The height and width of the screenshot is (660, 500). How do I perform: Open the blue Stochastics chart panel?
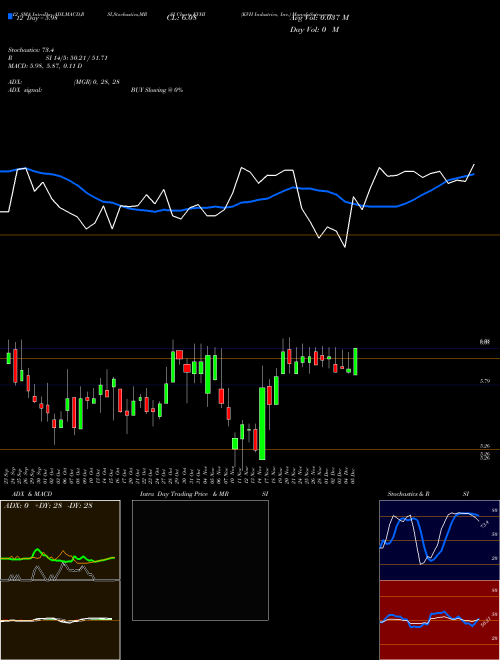point(439,540)
